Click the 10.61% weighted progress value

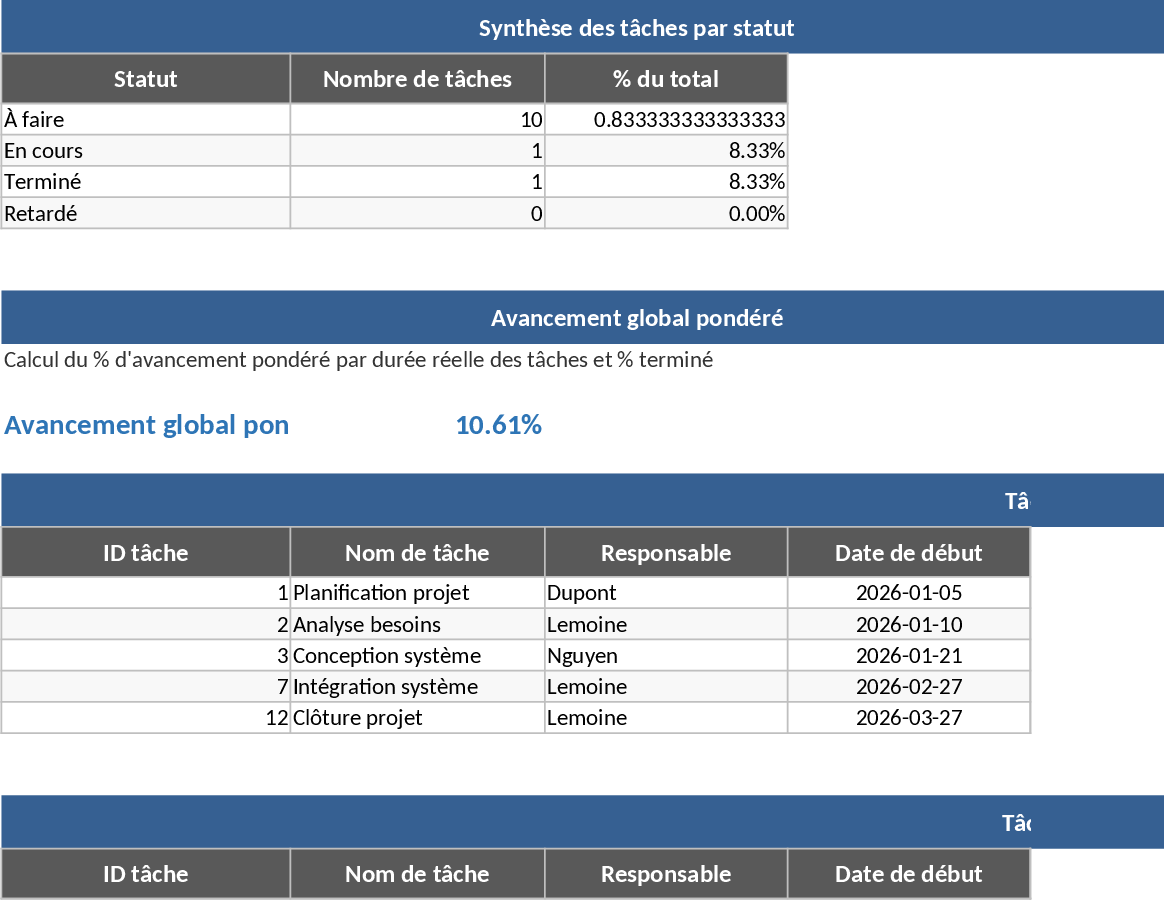[498, 425]
